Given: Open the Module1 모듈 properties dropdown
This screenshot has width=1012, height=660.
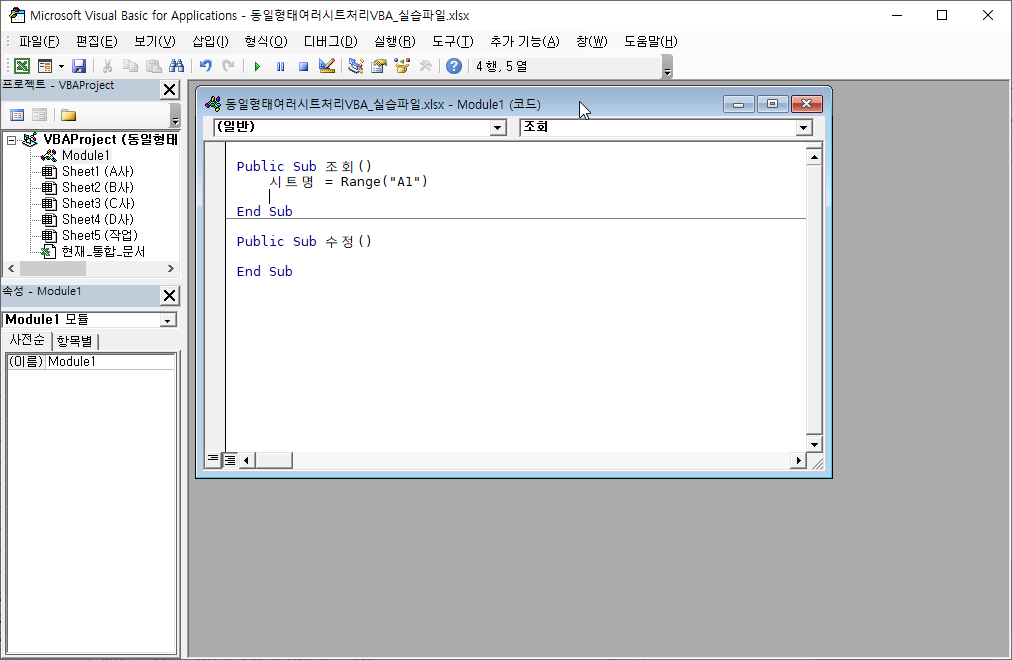Looking at the screenshot, I should click(x=168, y=320).
